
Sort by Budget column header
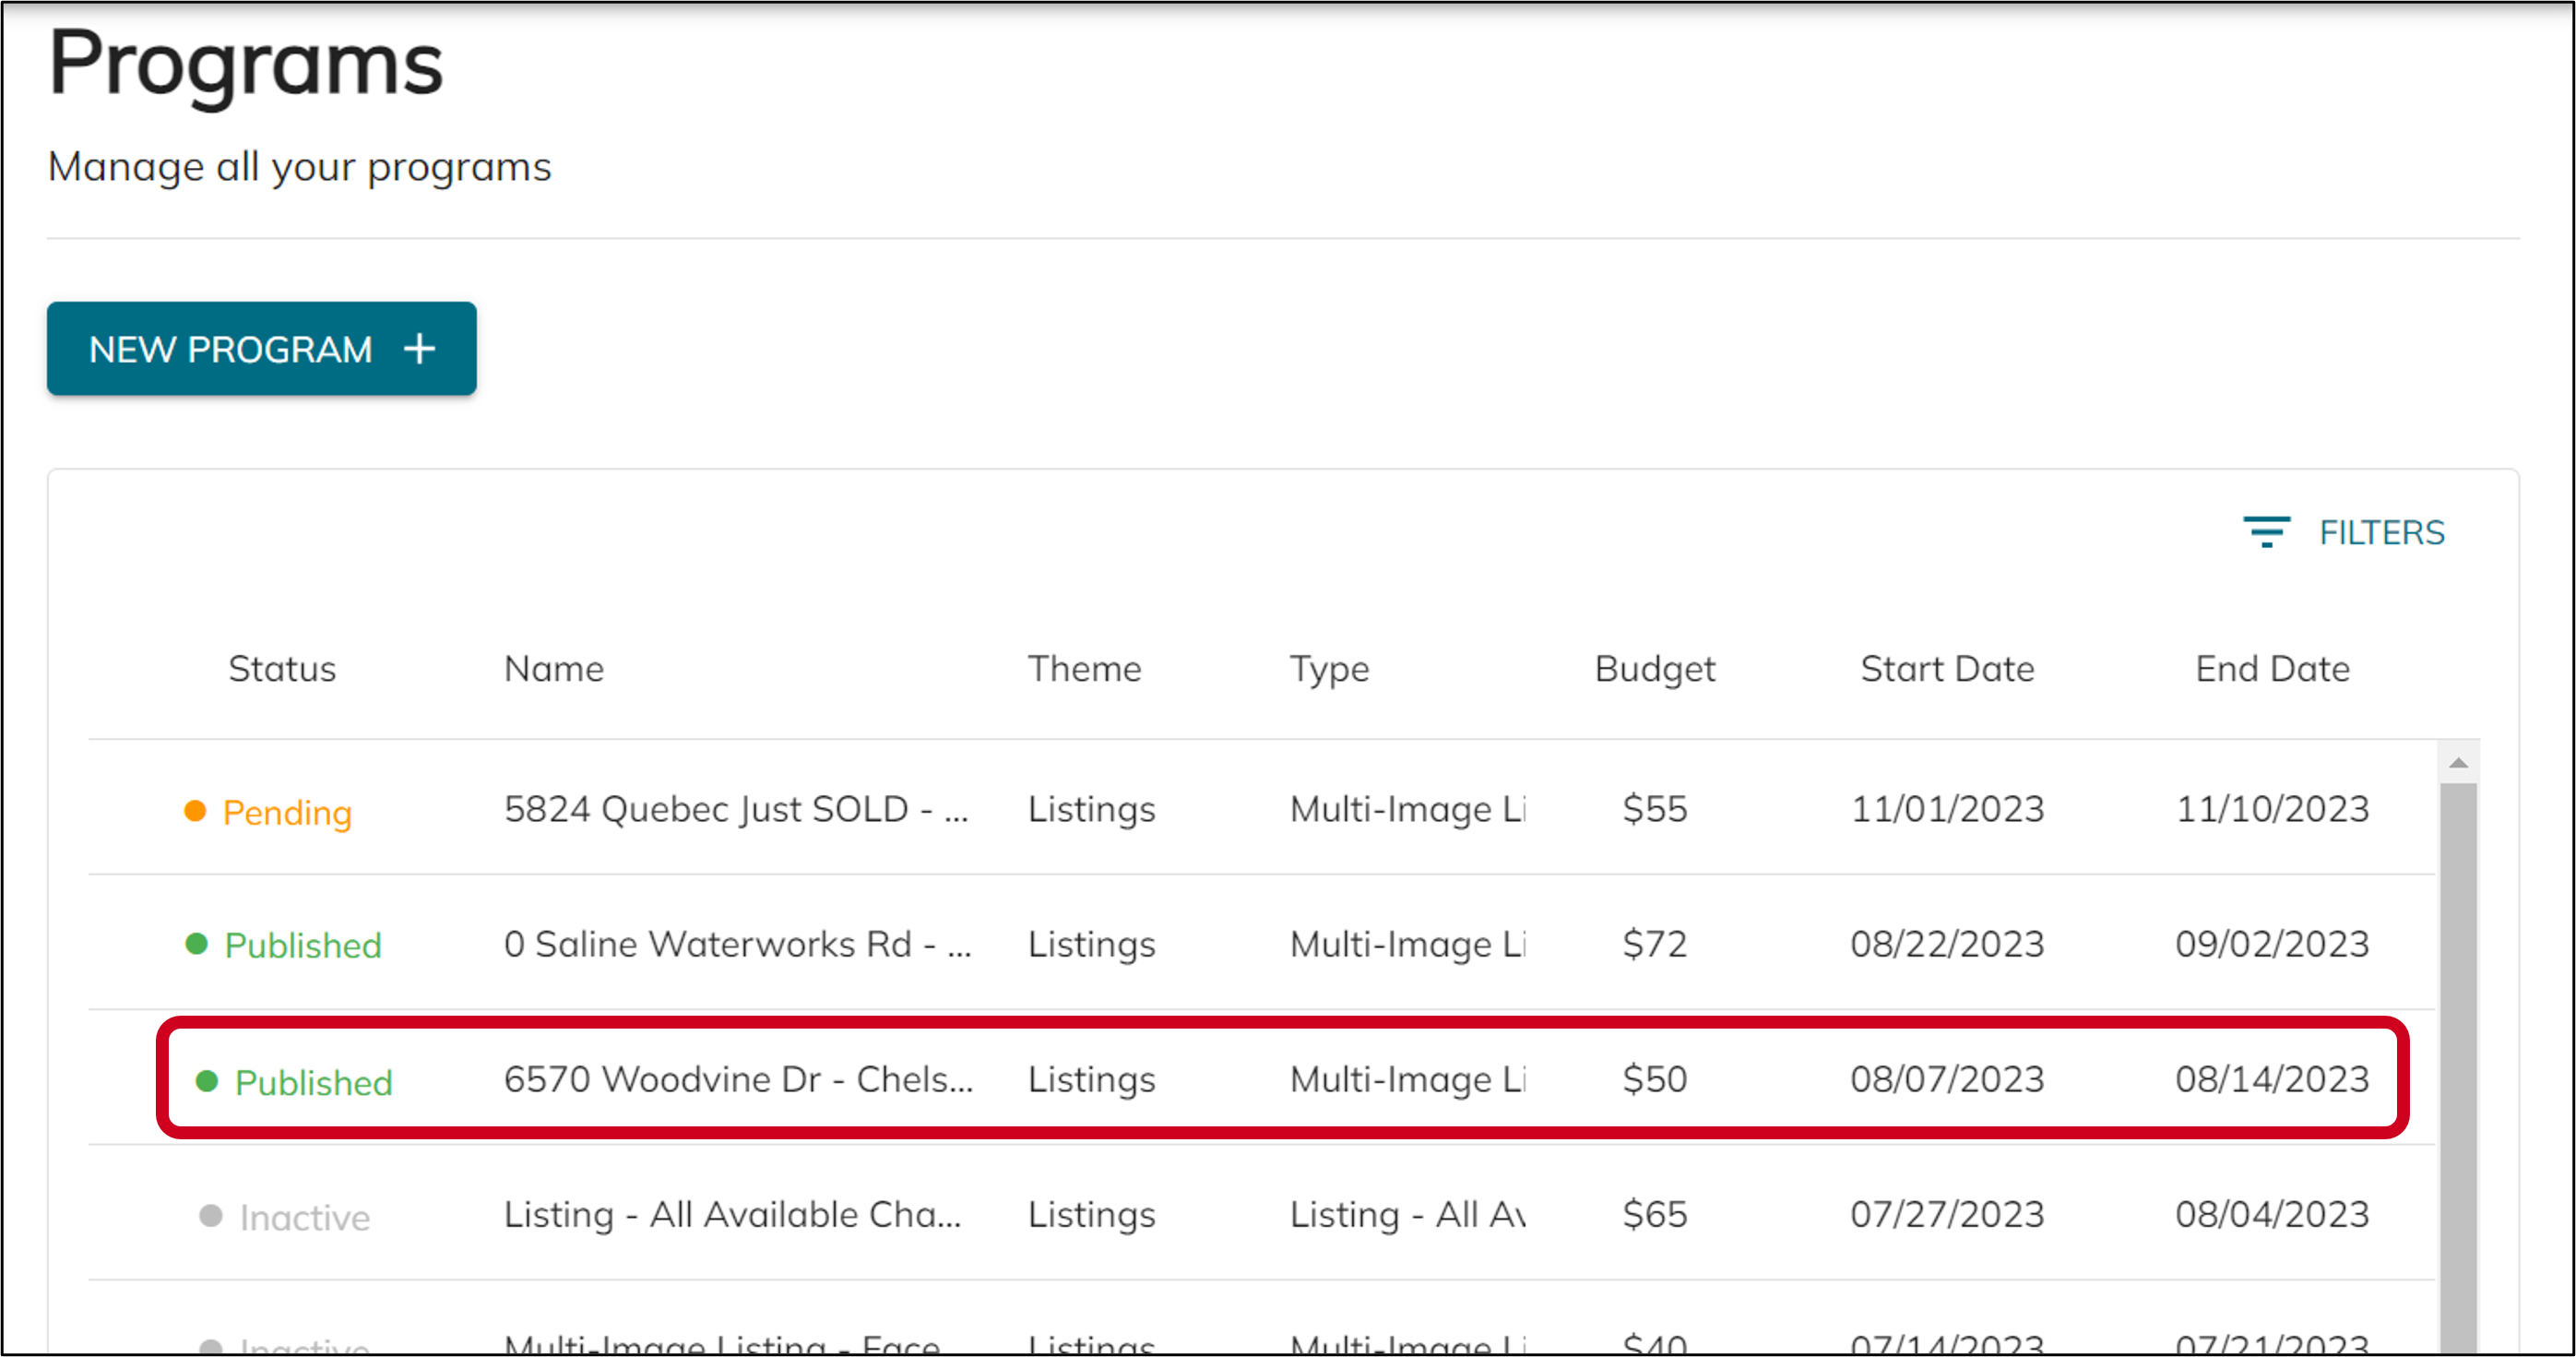[1655, 669]
